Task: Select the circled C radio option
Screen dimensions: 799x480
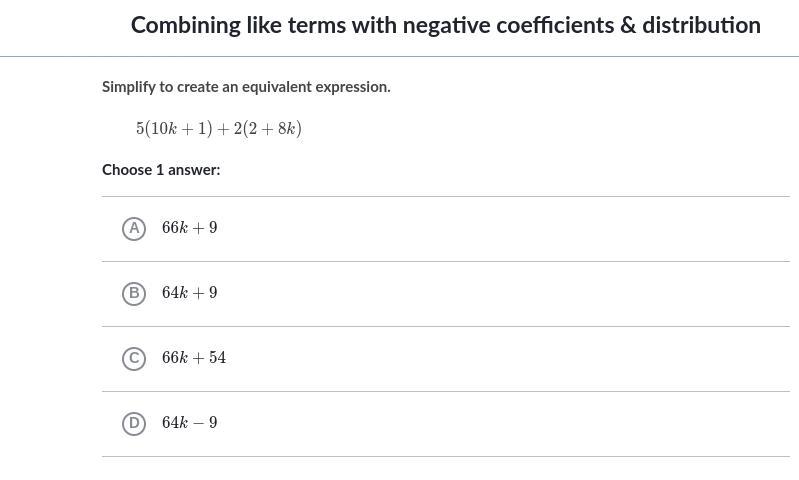Action: tap(134, 358)
